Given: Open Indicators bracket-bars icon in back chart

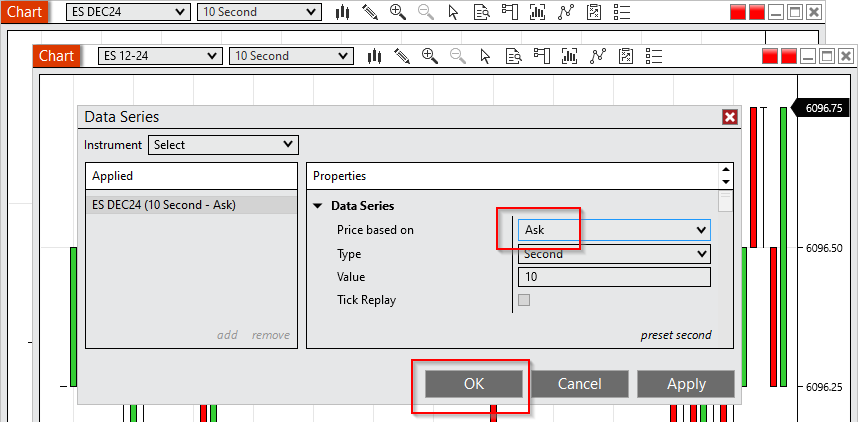Looking at the screenshot, I should click(538, 12).
